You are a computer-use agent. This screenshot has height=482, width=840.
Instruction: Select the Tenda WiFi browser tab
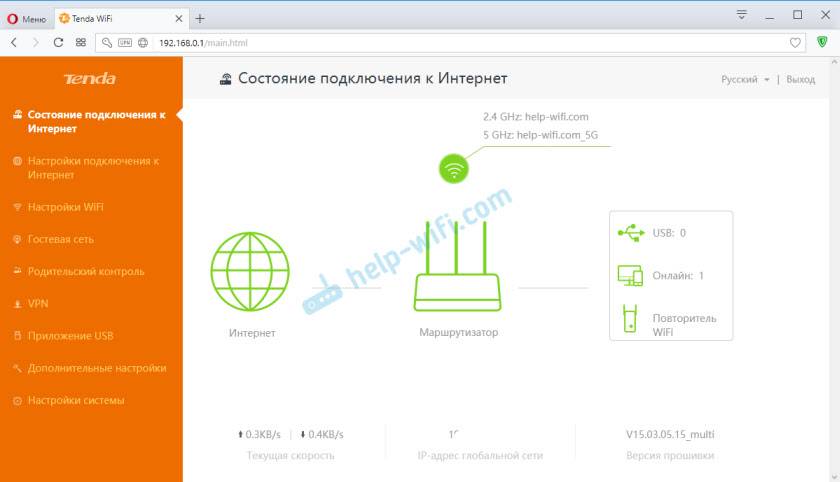coord(121,19)
